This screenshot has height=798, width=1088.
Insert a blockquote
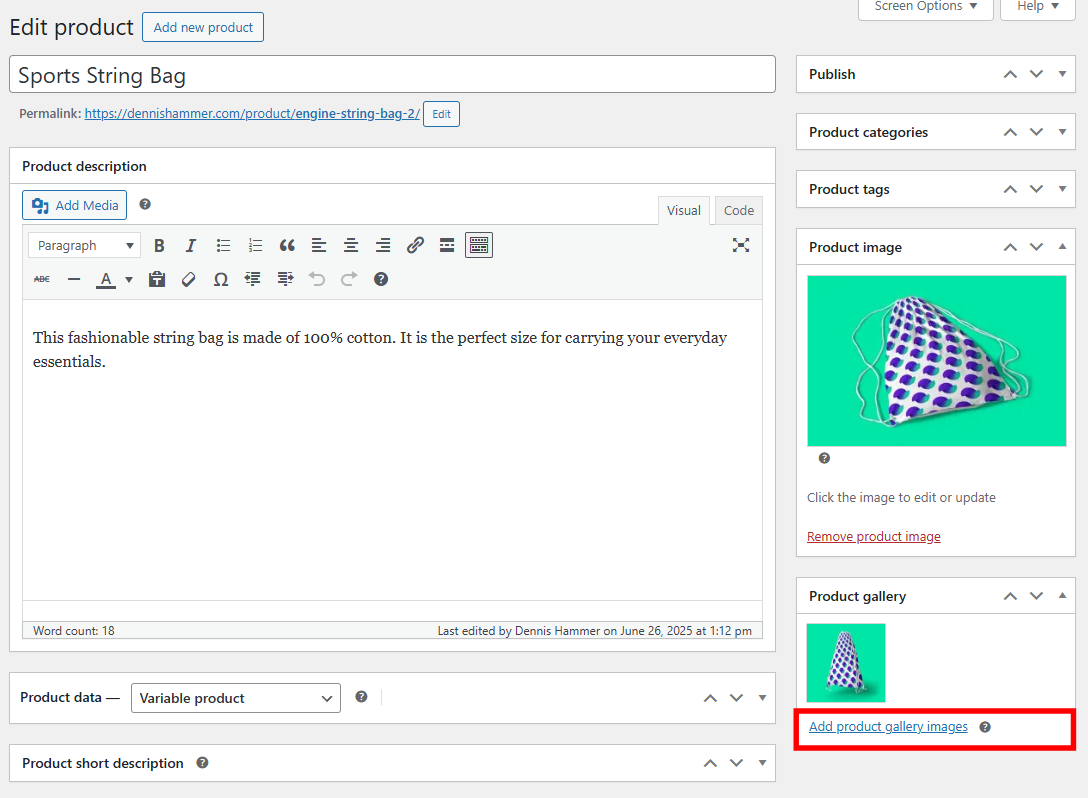(x=287, y=245)
